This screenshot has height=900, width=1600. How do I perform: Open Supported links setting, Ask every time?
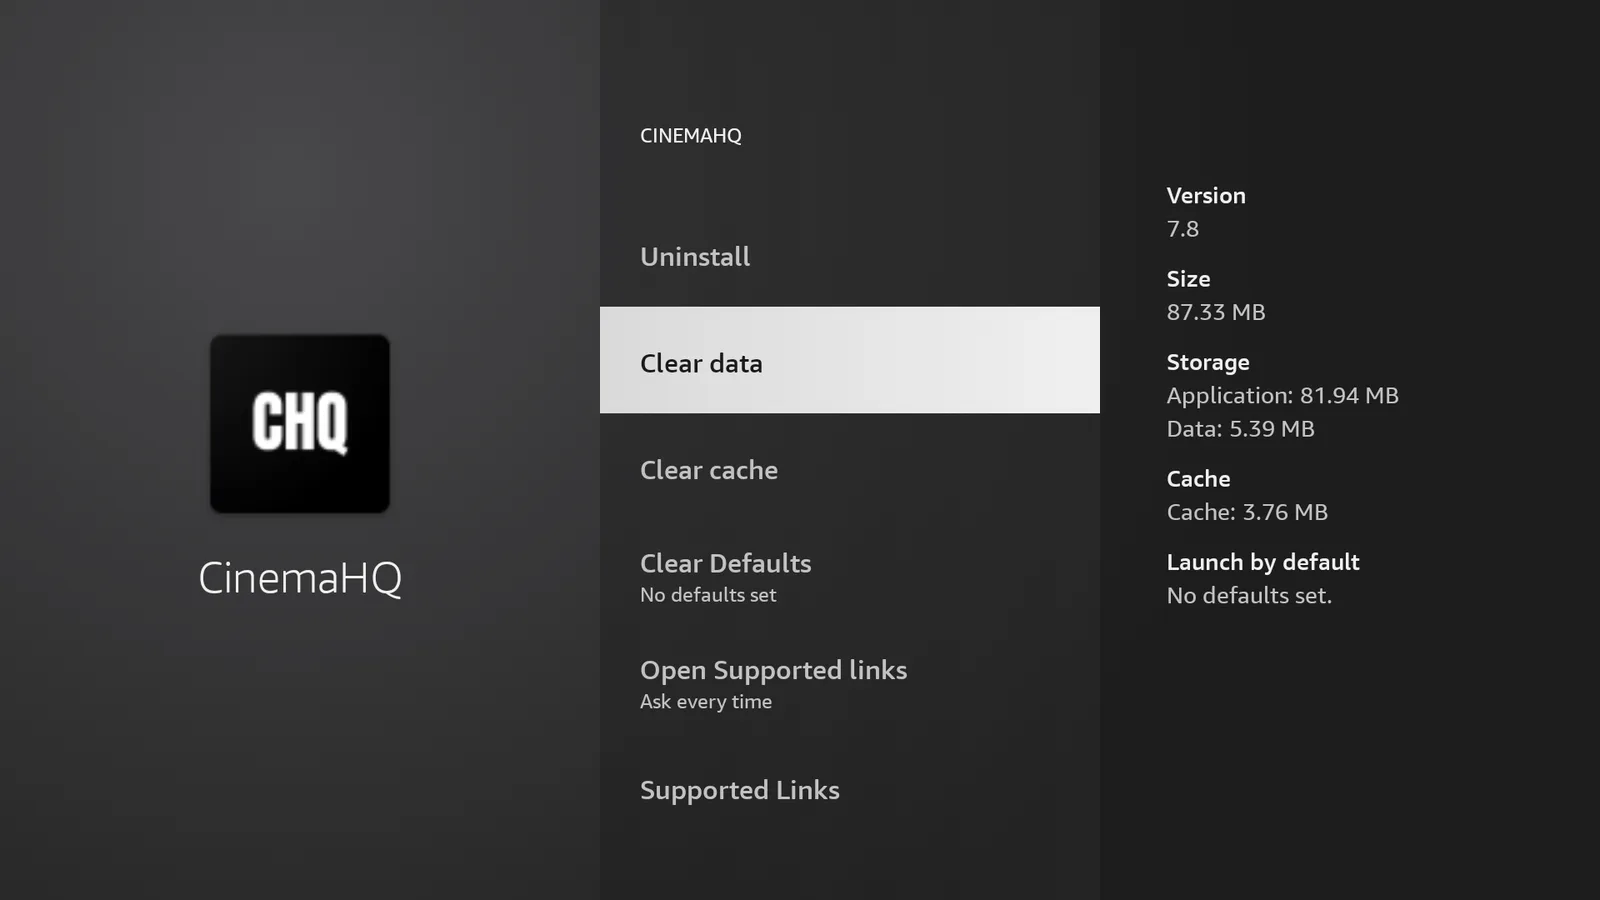point(850,684)
